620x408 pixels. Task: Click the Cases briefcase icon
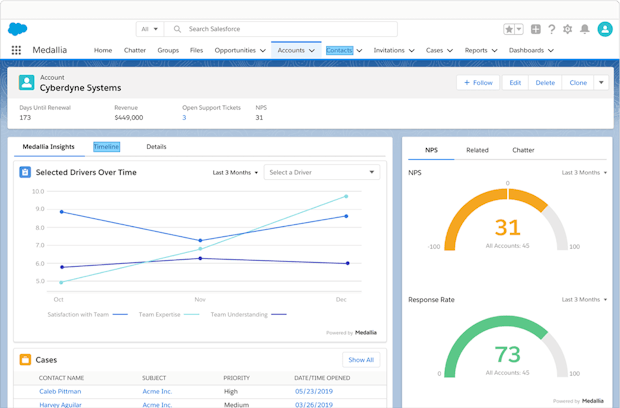(25, 360)
